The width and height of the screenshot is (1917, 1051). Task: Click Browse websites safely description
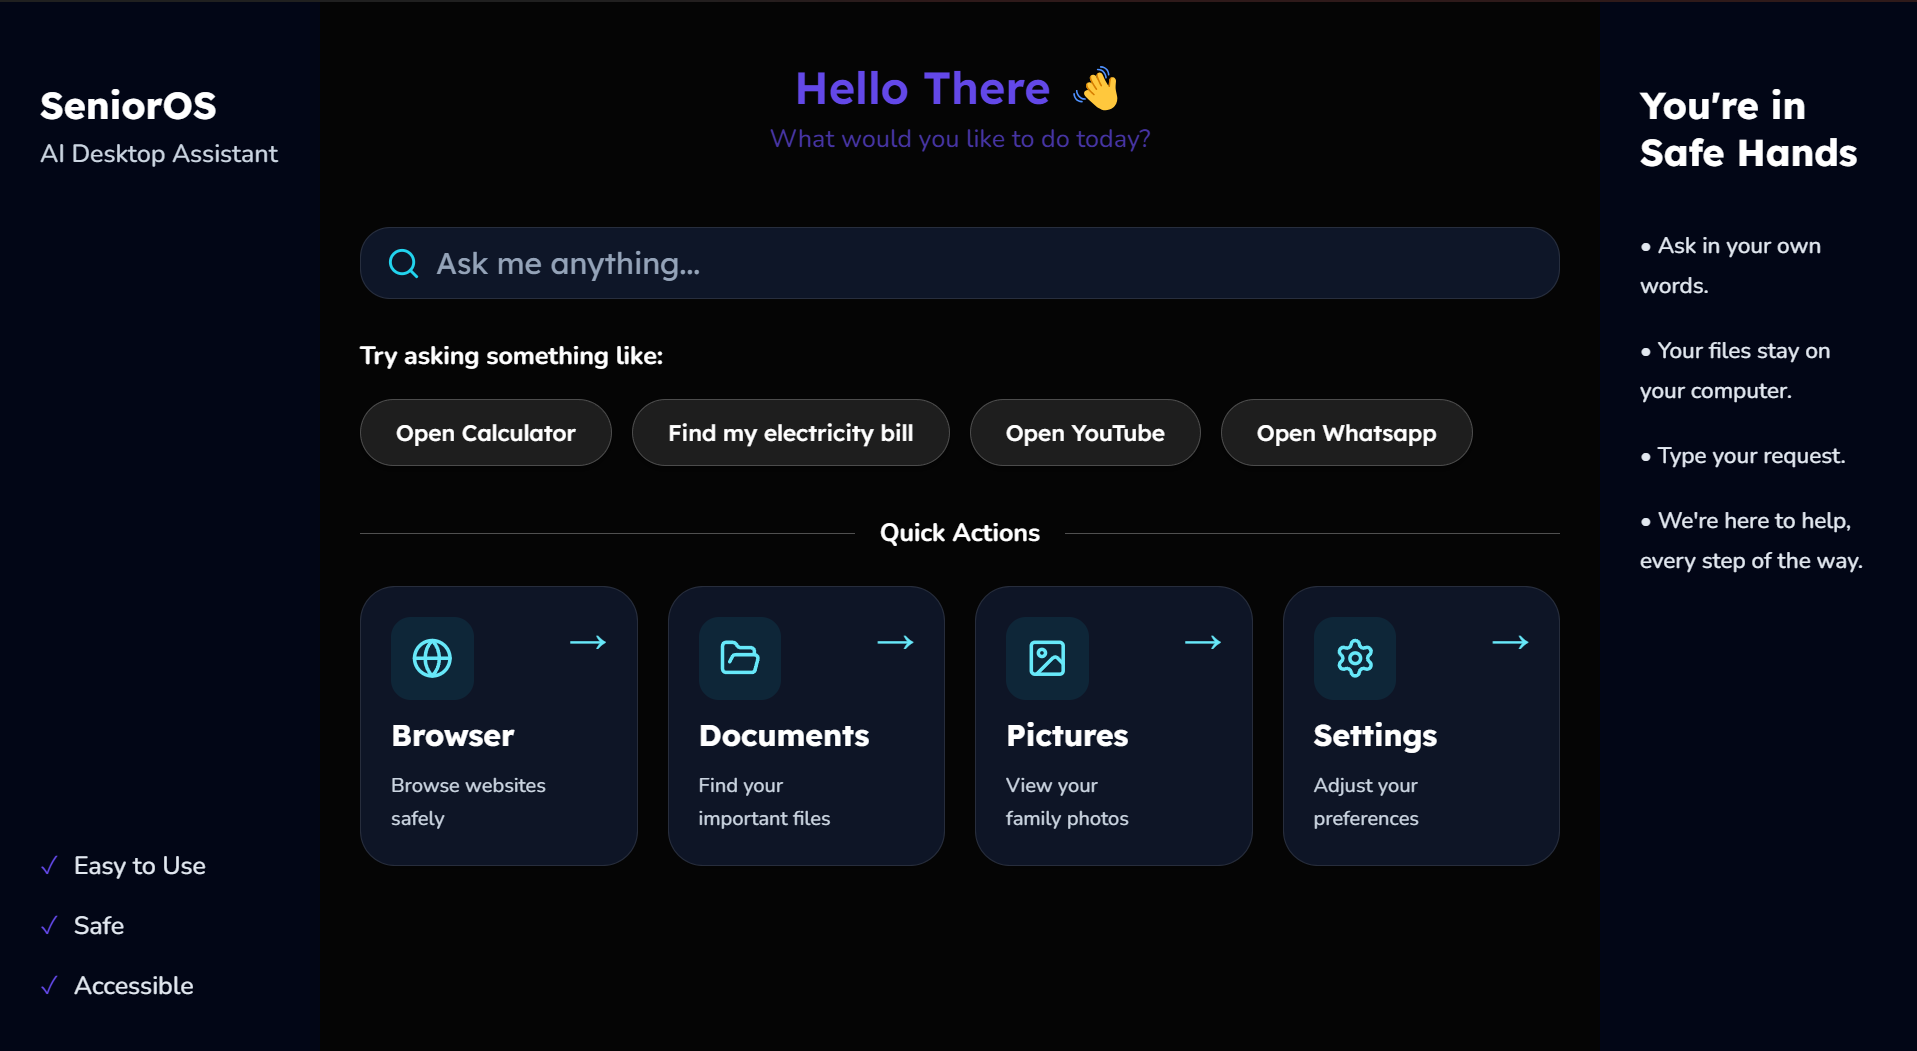[x=468, y=802]
